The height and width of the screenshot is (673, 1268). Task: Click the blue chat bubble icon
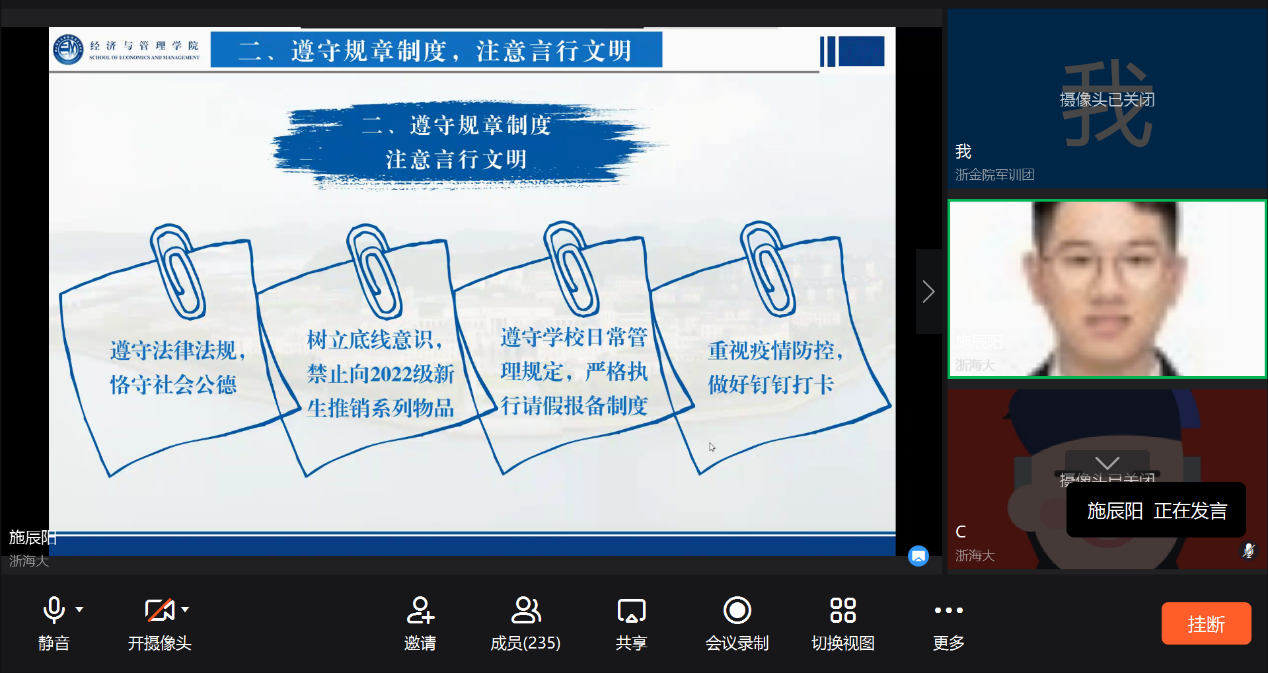(x=918, y=556)
